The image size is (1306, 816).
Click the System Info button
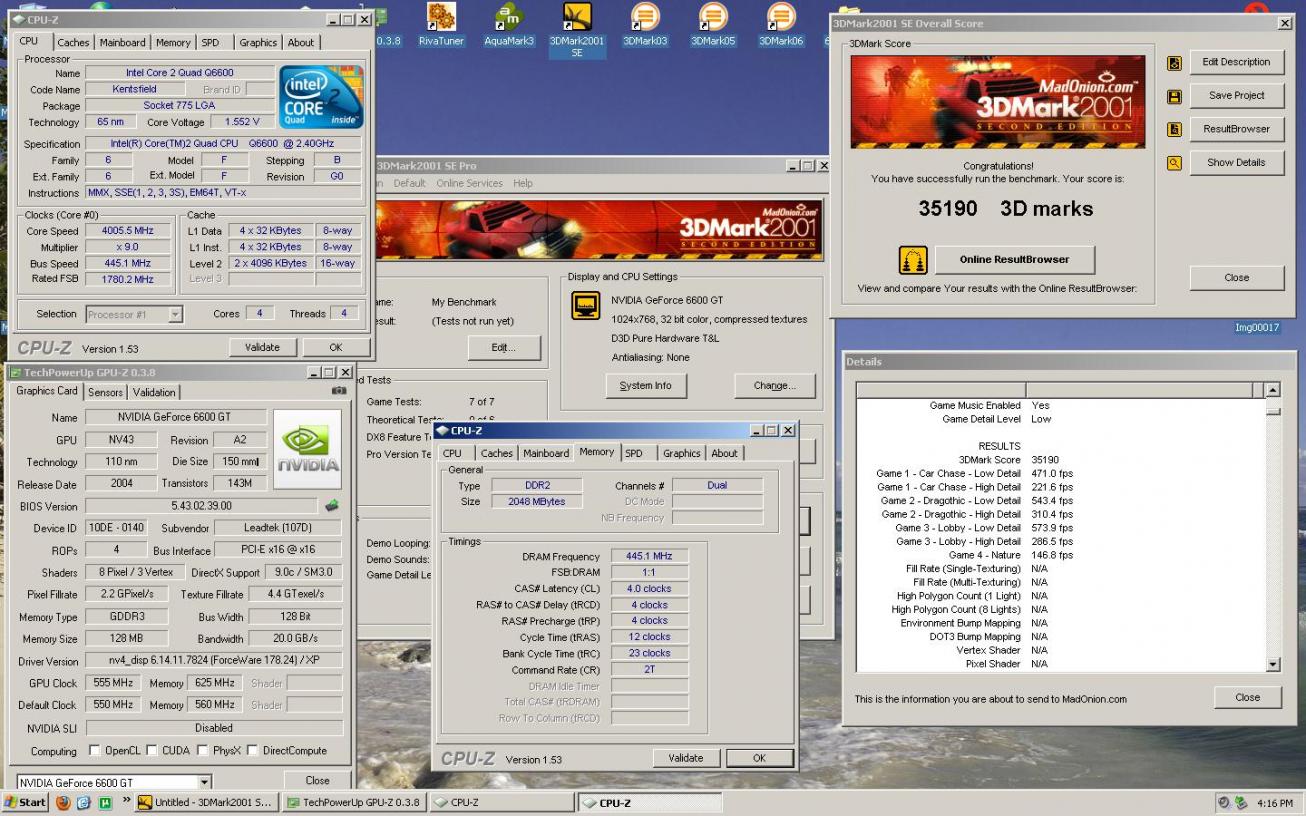coord(645,385)
